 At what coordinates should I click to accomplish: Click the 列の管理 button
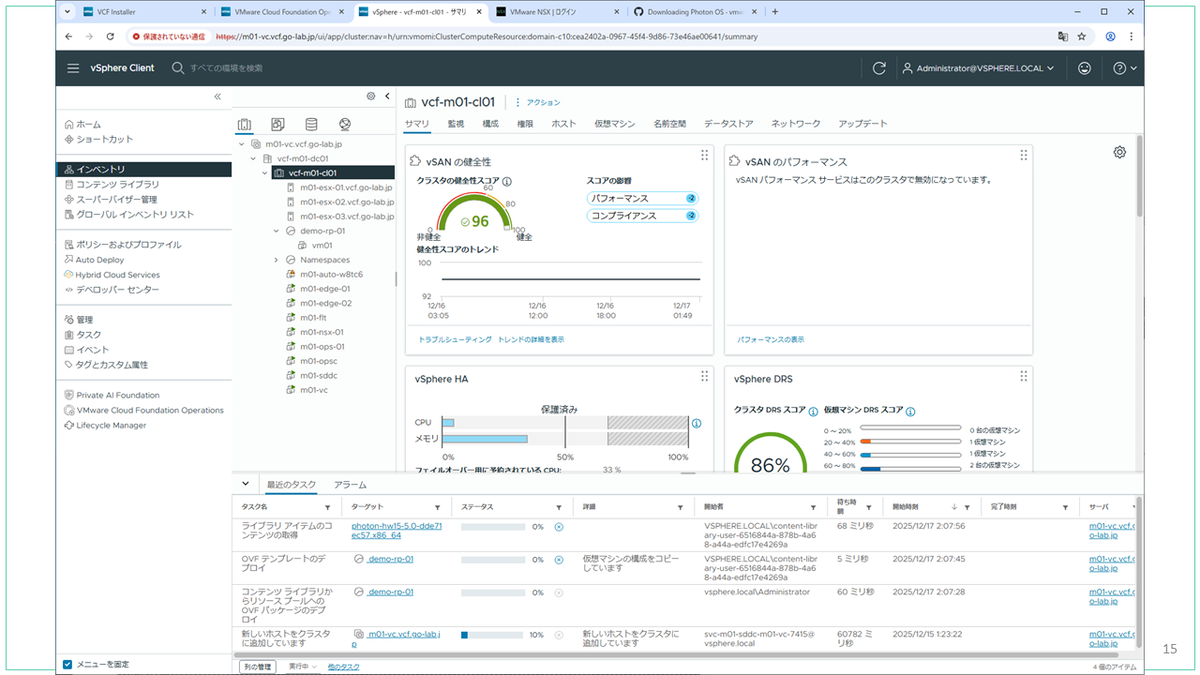(257, 666)
